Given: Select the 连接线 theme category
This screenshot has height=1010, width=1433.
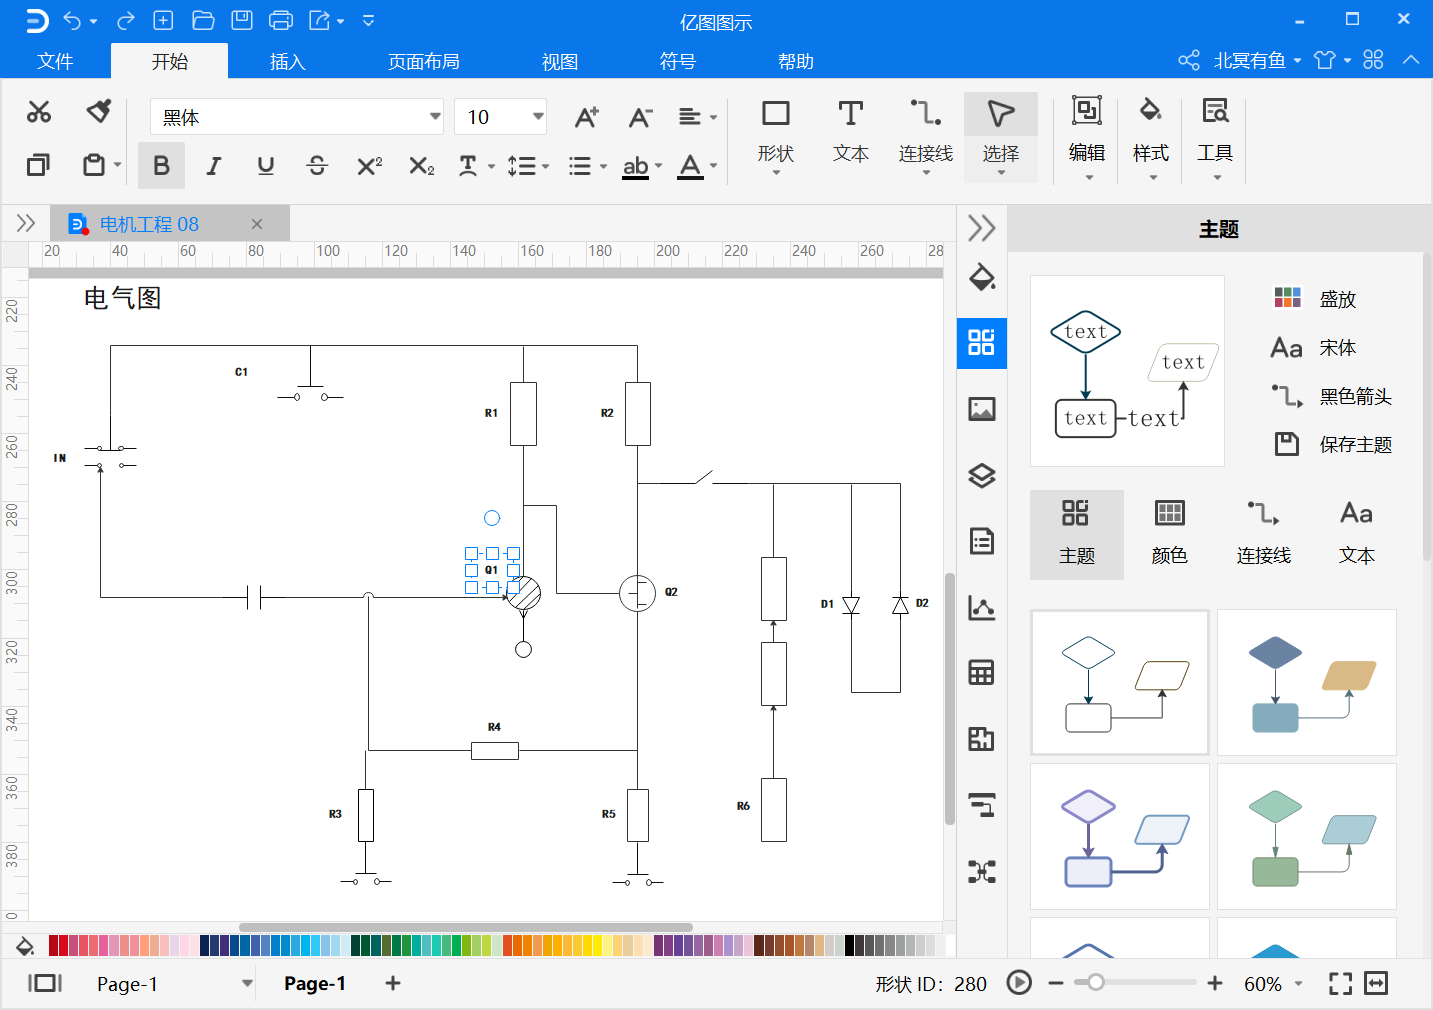Looking at the screenshot, I should pyautogui.click(x=1264, y=535).
